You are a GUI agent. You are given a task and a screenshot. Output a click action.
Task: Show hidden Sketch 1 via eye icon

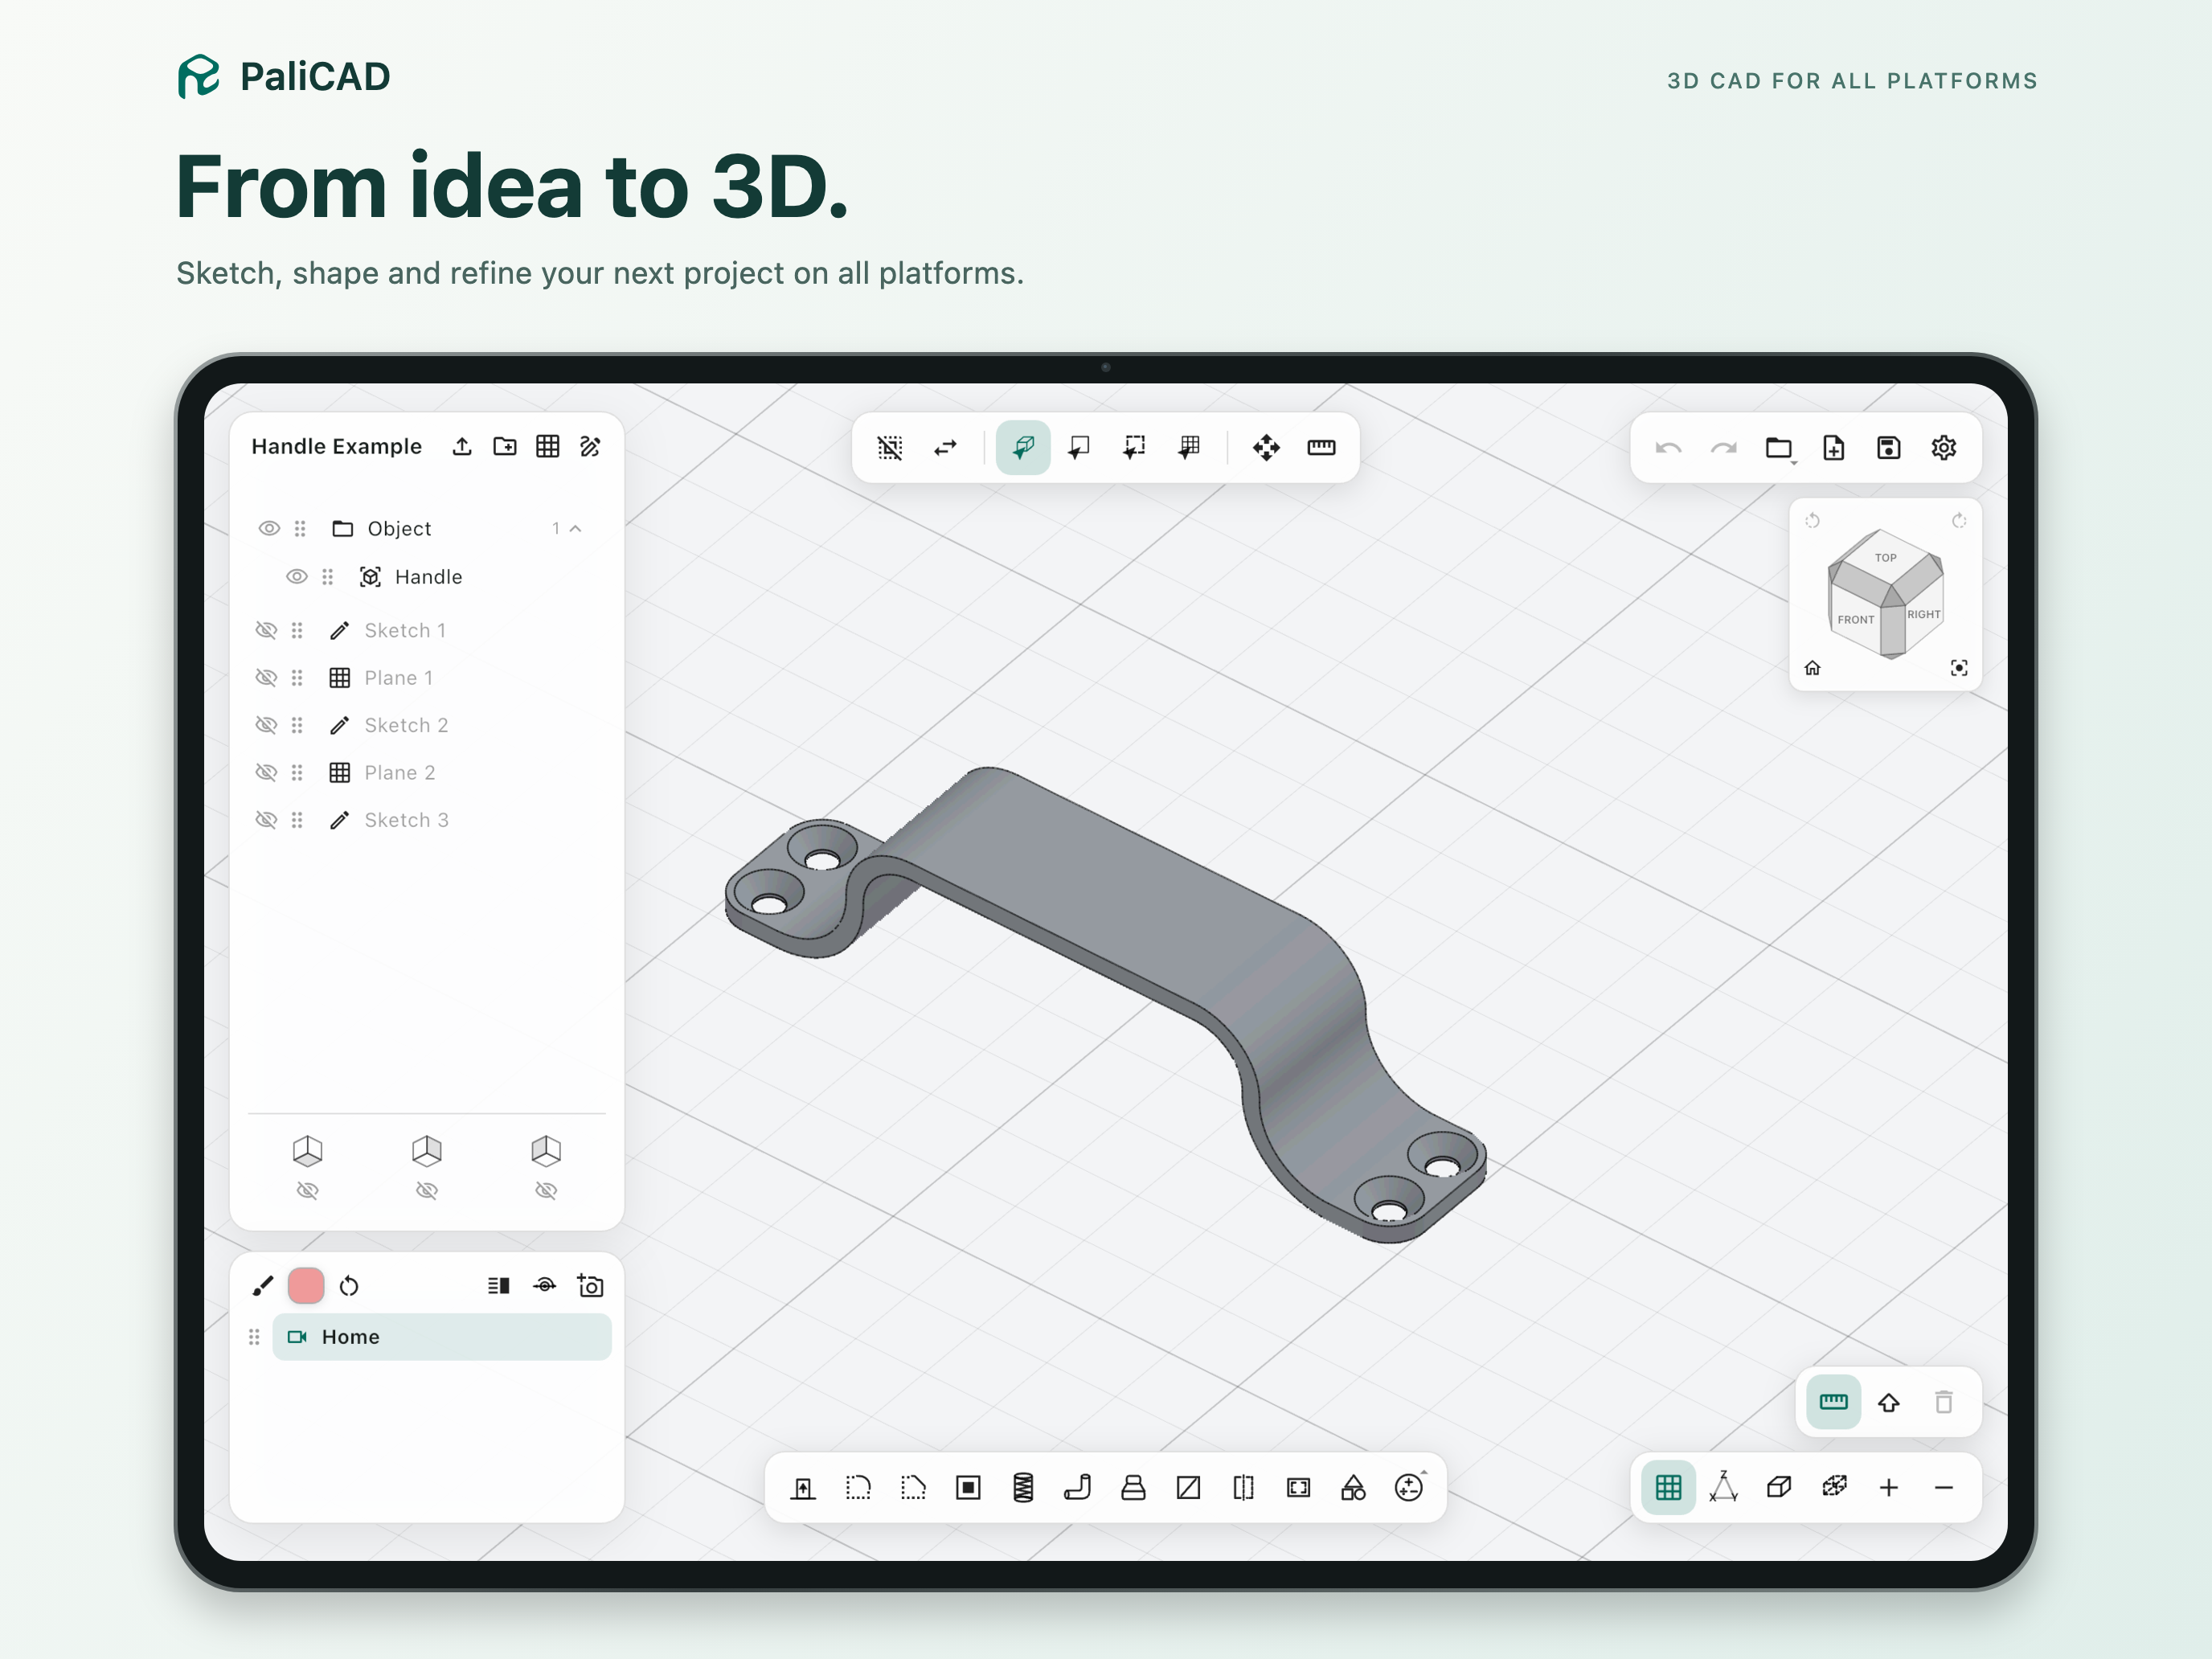click(266, 630)
